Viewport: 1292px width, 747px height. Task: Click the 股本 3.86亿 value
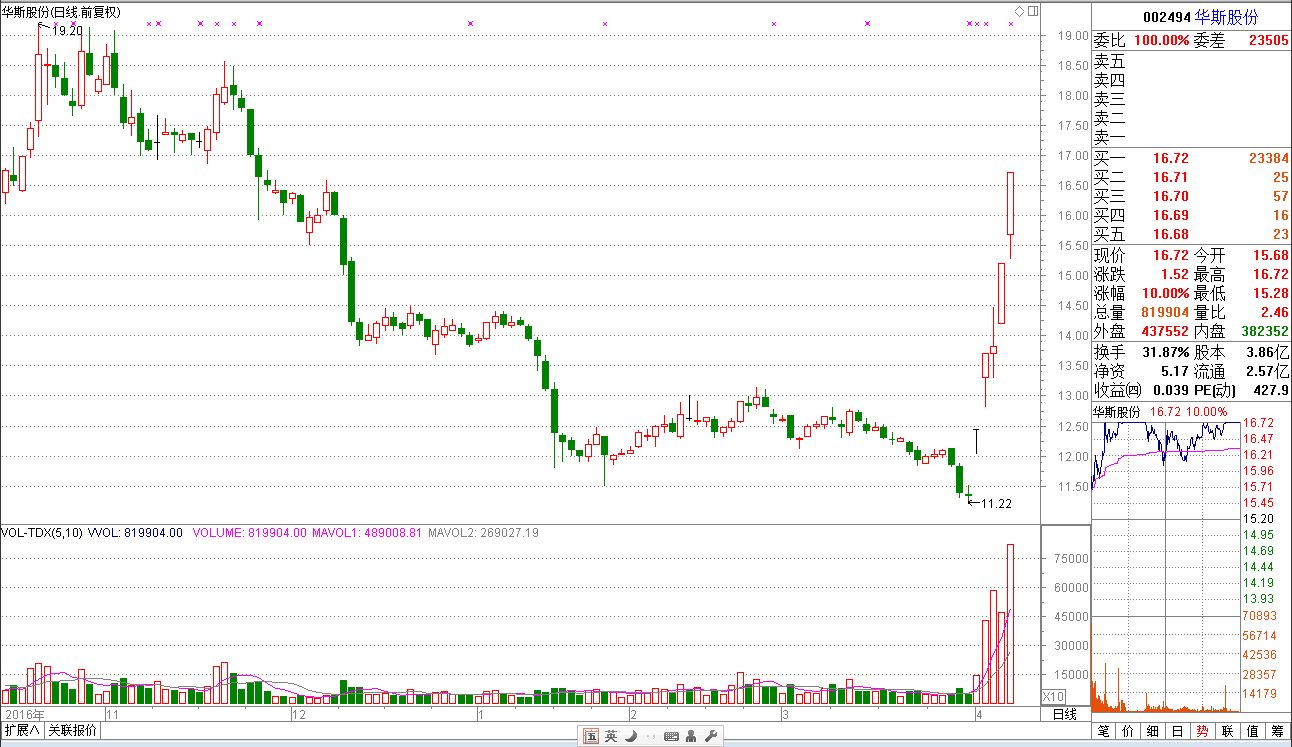coord(1268,353)
